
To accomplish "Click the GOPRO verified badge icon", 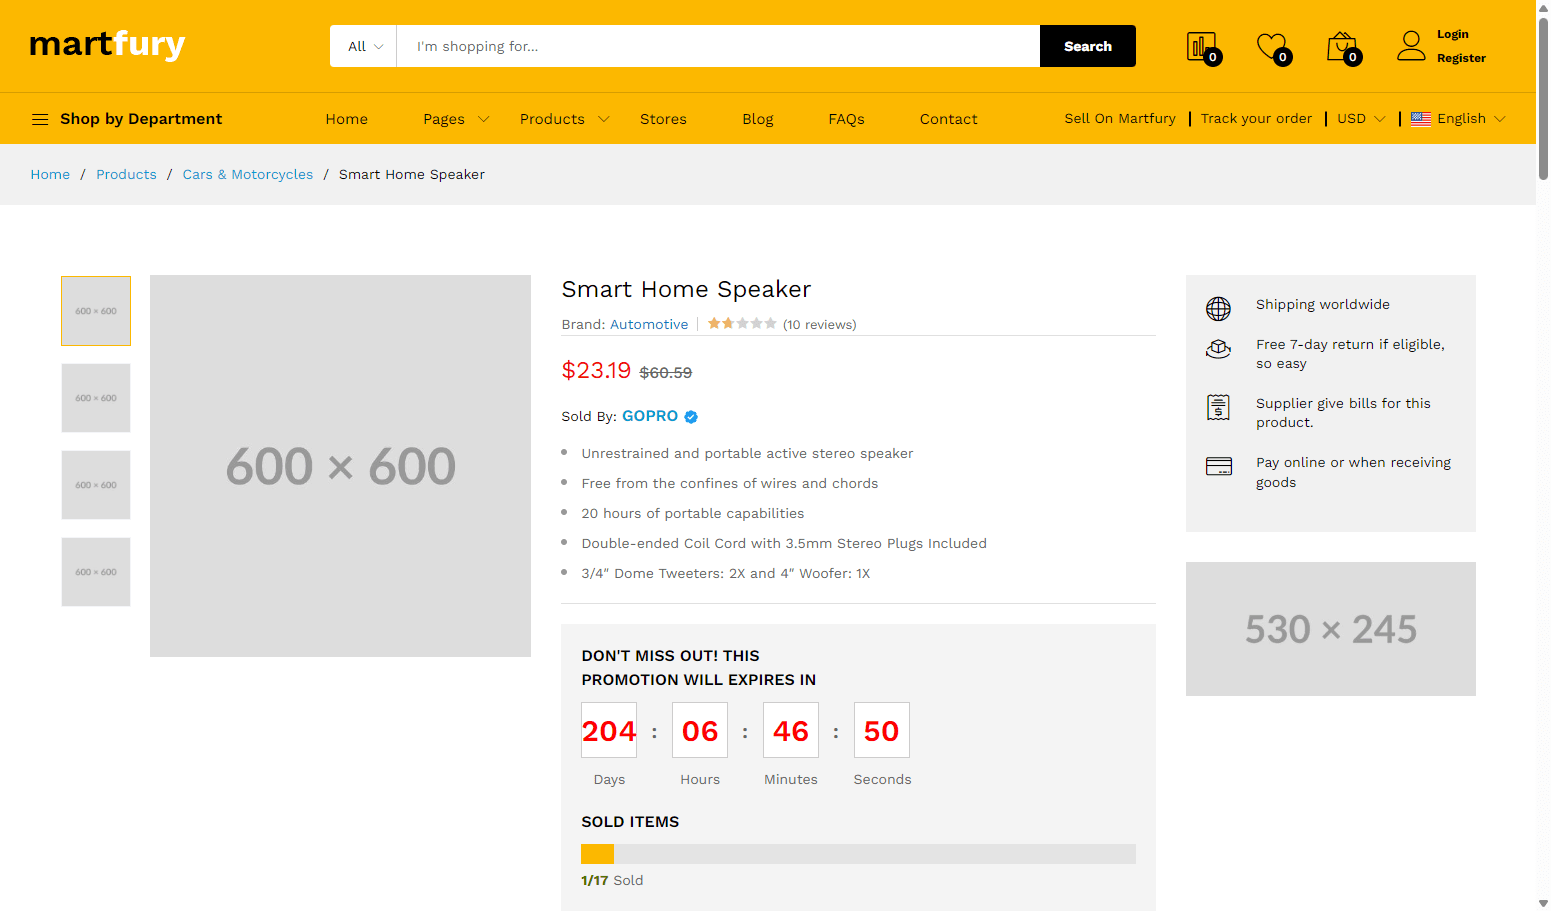I will point(691,417).
